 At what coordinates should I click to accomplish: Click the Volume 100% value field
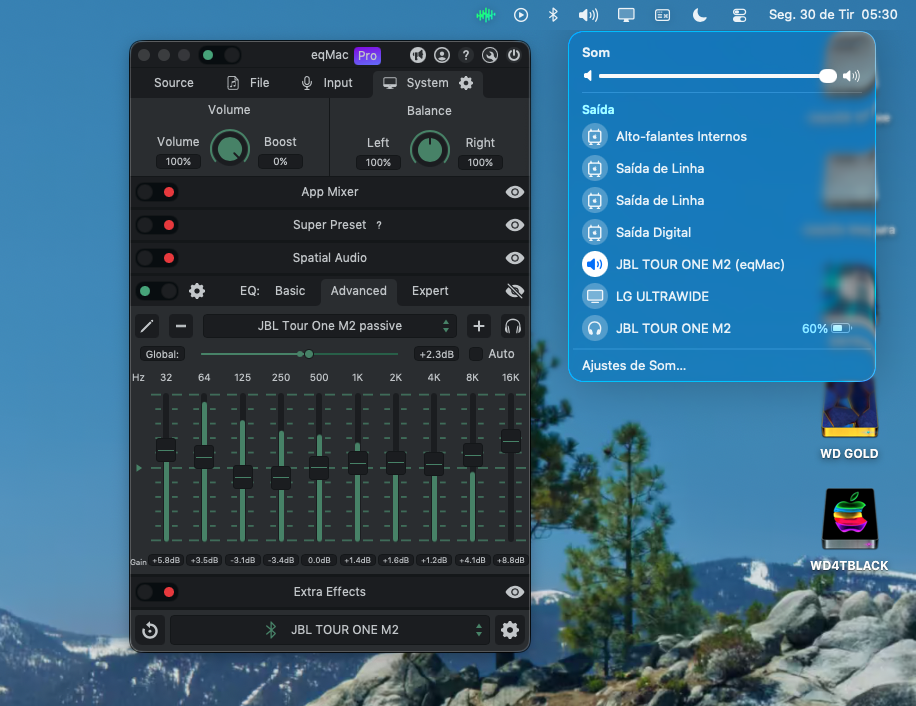click(178, 162)
